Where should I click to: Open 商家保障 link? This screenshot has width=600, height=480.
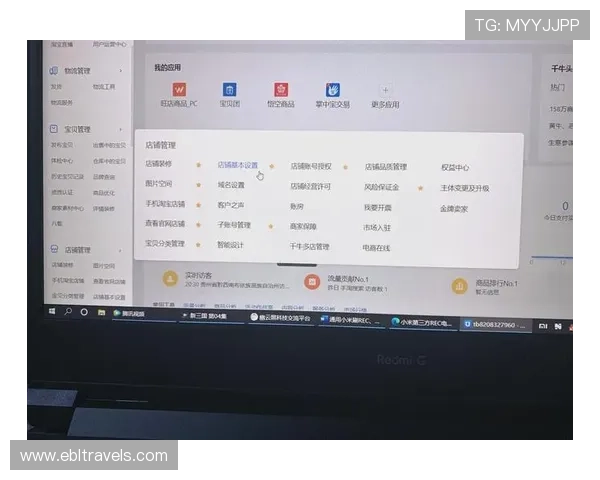(x=303, y=226)
